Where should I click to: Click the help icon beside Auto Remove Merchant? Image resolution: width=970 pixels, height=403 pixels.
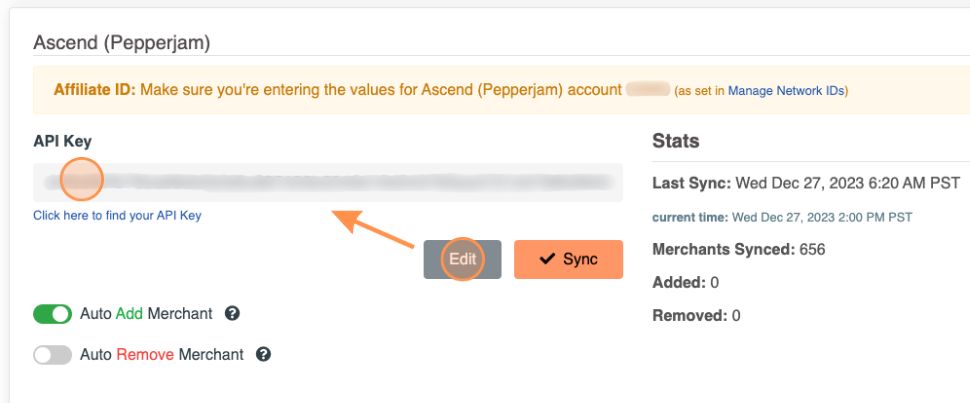point(264,354)
